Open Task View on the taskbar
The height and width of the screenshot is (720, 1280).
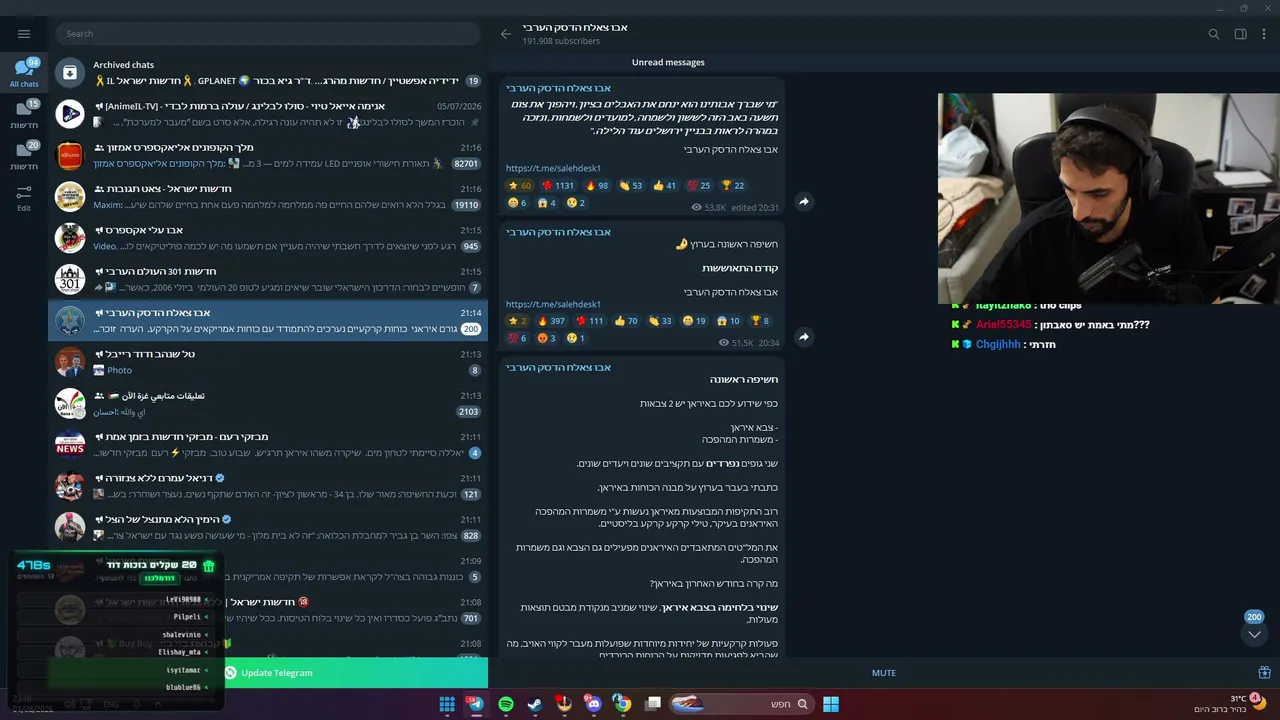click(653, 704)
